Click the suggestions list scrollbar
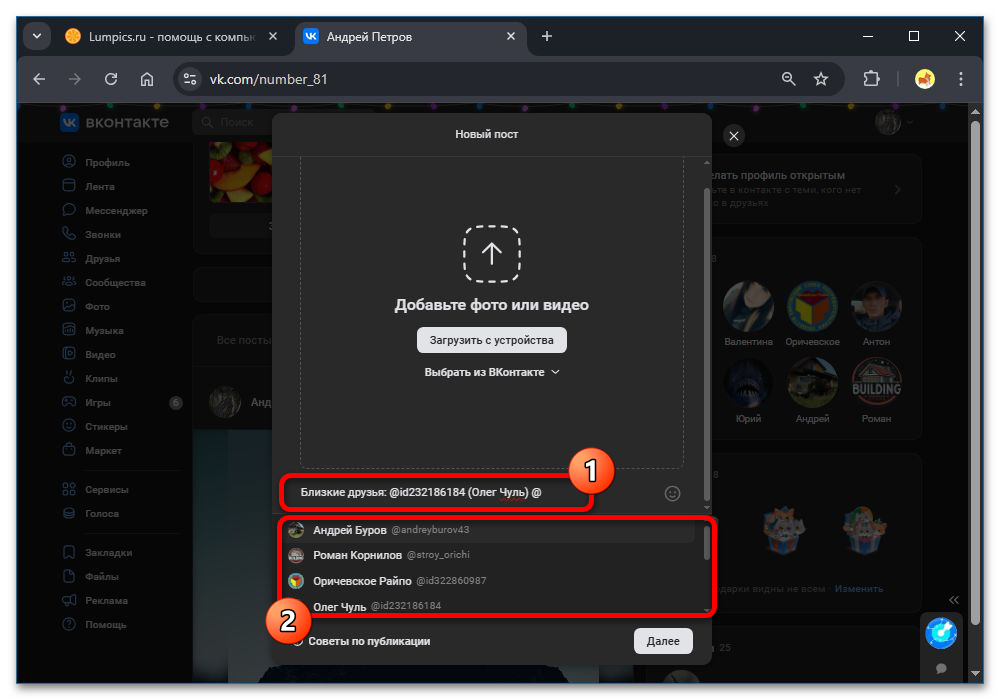Viewport: 1000px width, 700px height. [706, 543]
